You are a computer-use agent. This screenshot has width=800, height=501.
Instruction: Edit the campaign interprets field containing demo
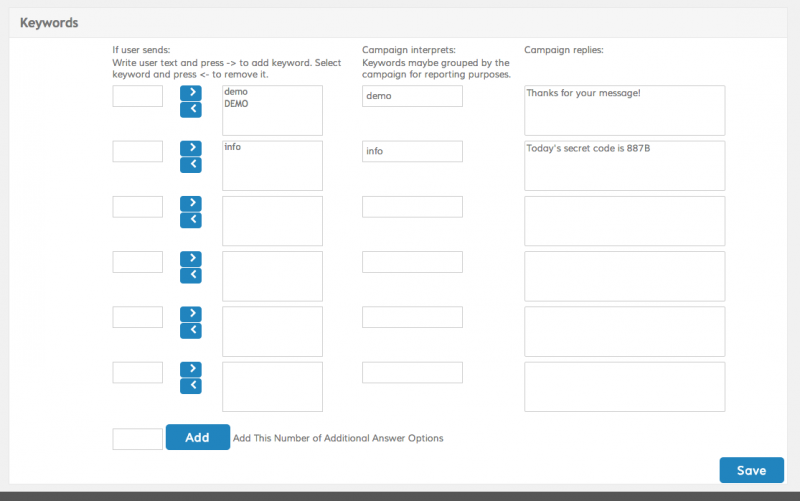point(412,96)
